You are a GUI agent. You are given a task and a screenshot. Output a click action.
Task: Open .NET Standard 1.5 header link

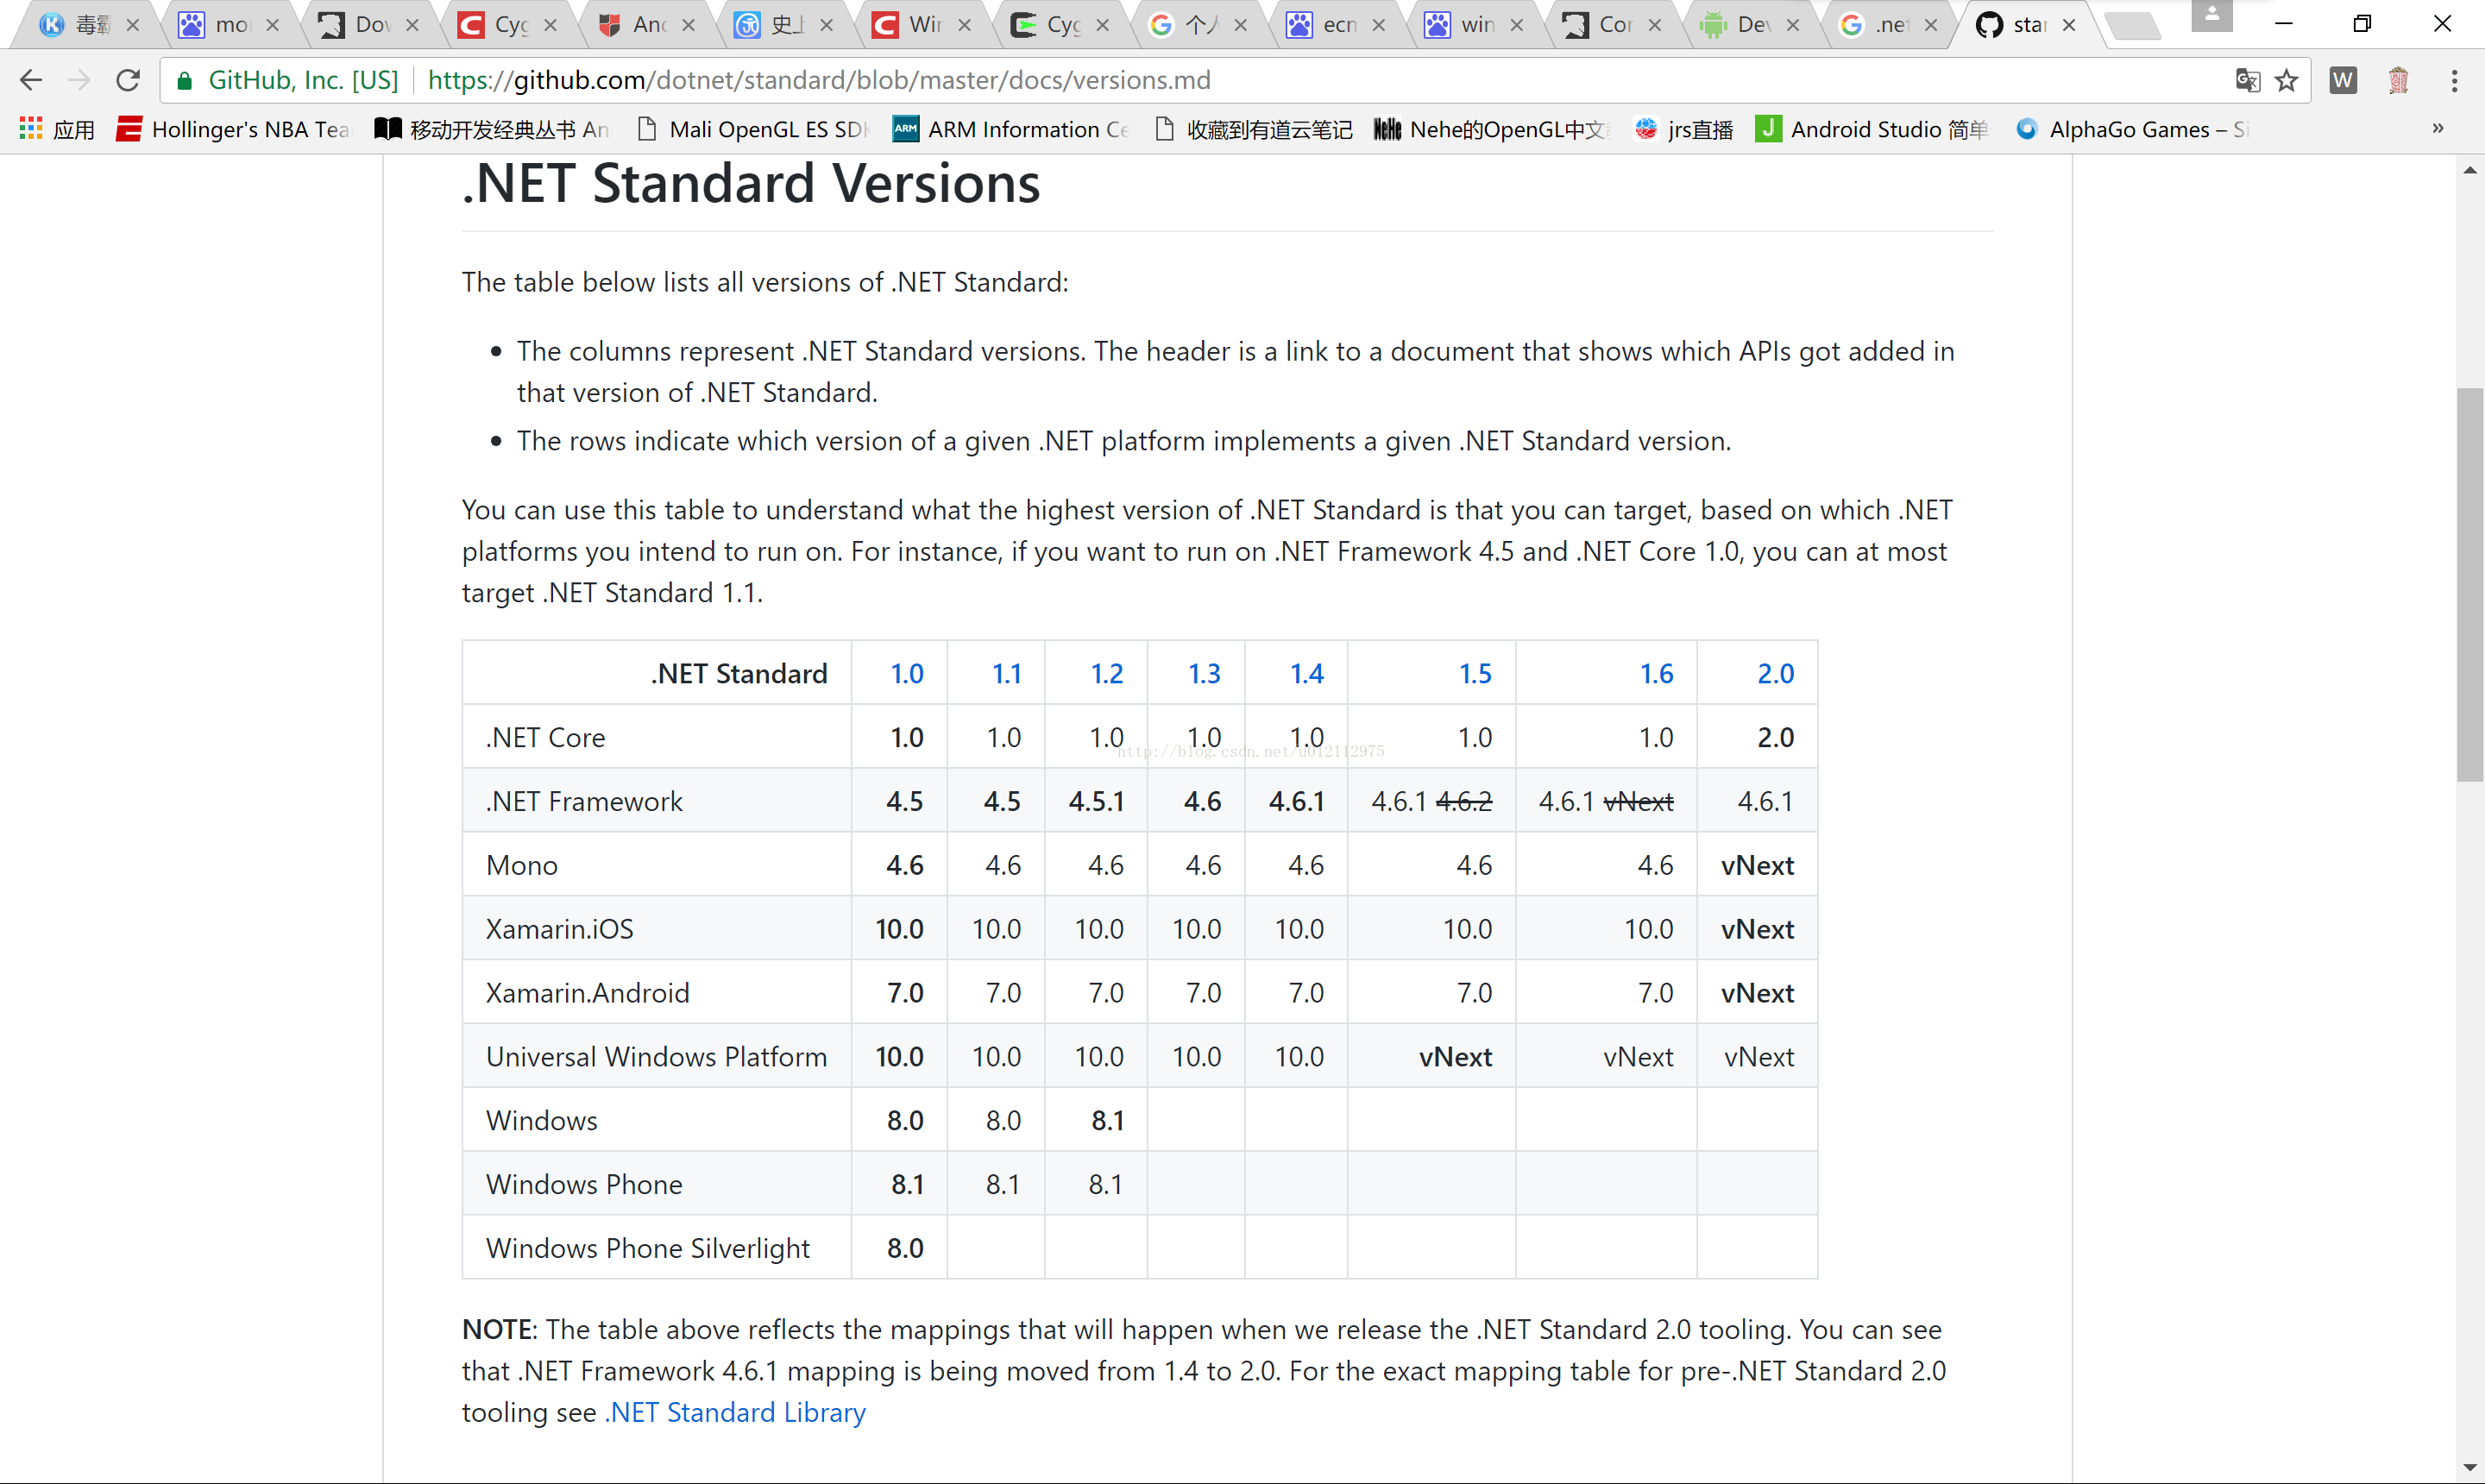[1475, 674]
